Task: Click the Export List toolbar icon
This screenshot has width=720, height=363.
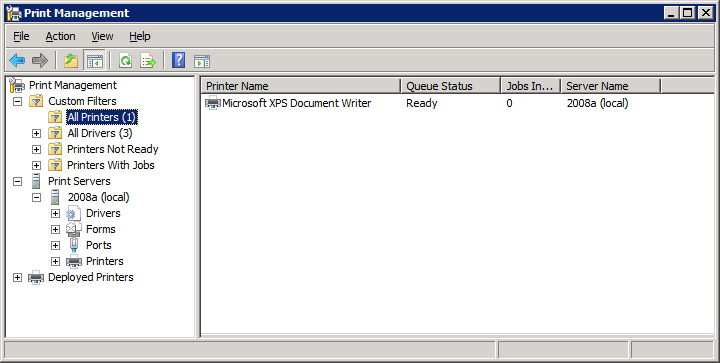Action: point(148,61)
